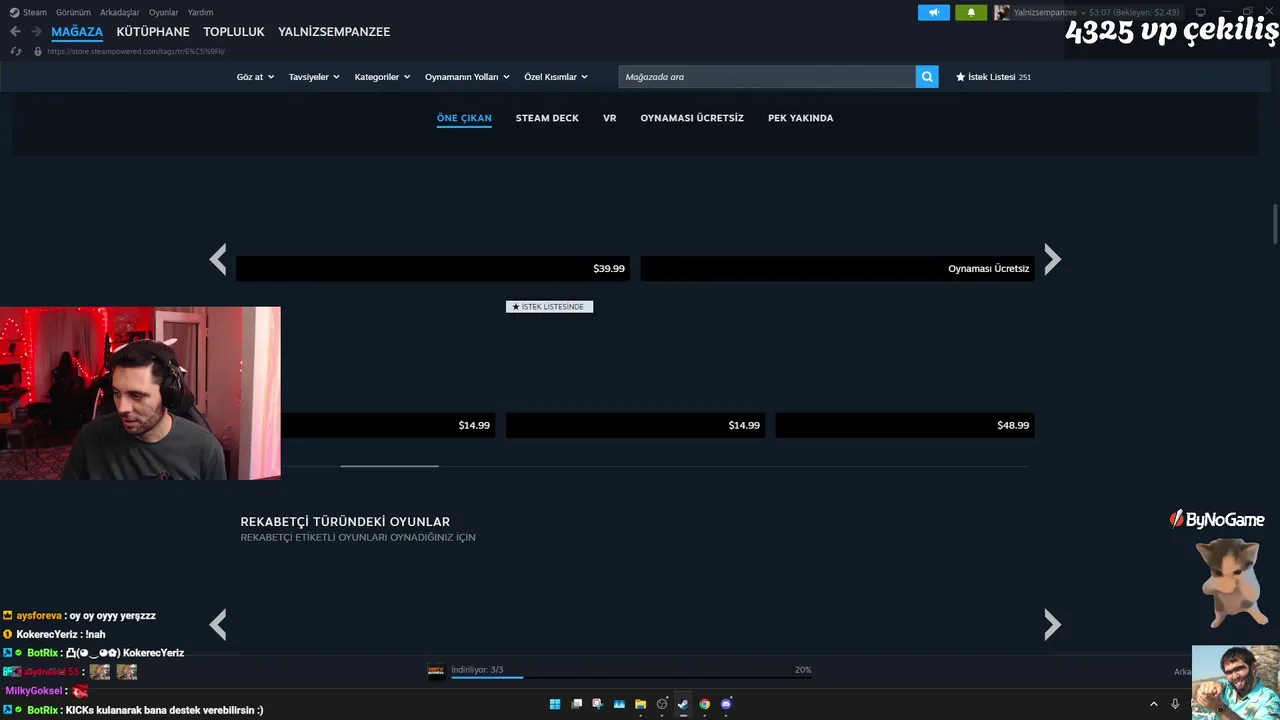Switch to the MAĞAZA section
This screenshot has height=720, width=1280.
pos(77,32)
